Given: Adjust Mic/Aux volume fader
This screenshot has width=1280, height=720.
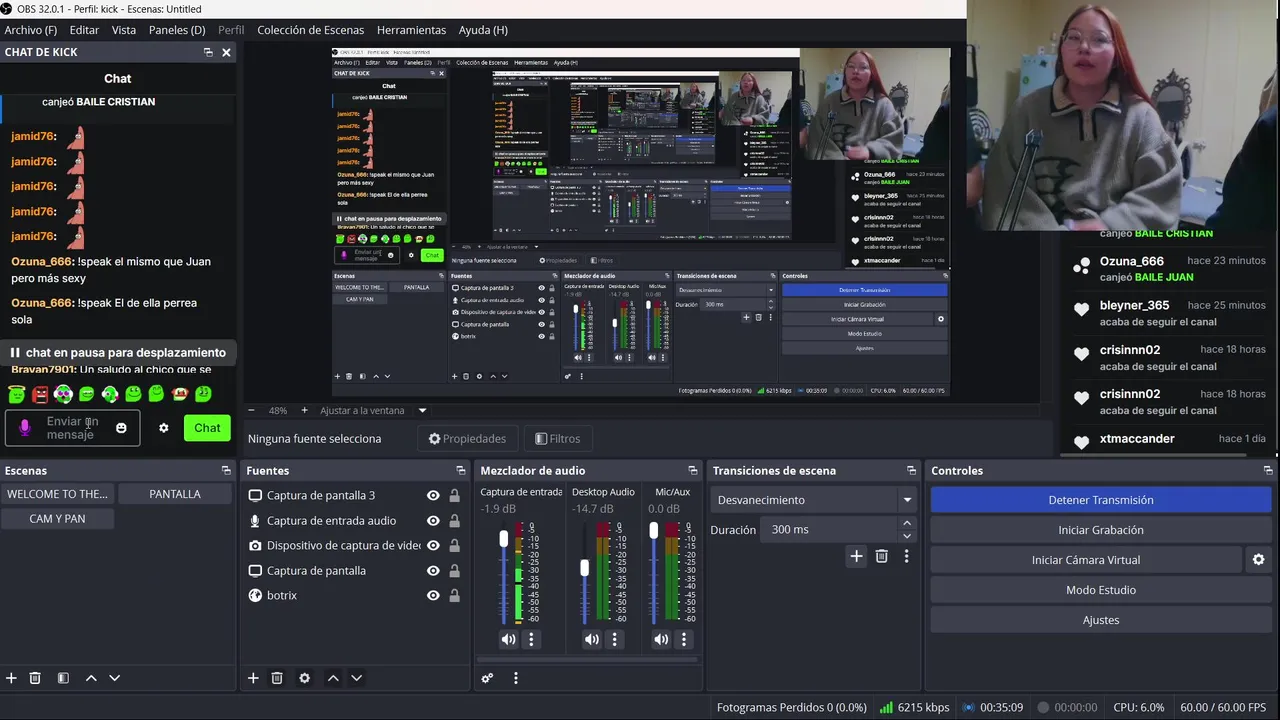Looking at the screenshot, I should 654,531.
